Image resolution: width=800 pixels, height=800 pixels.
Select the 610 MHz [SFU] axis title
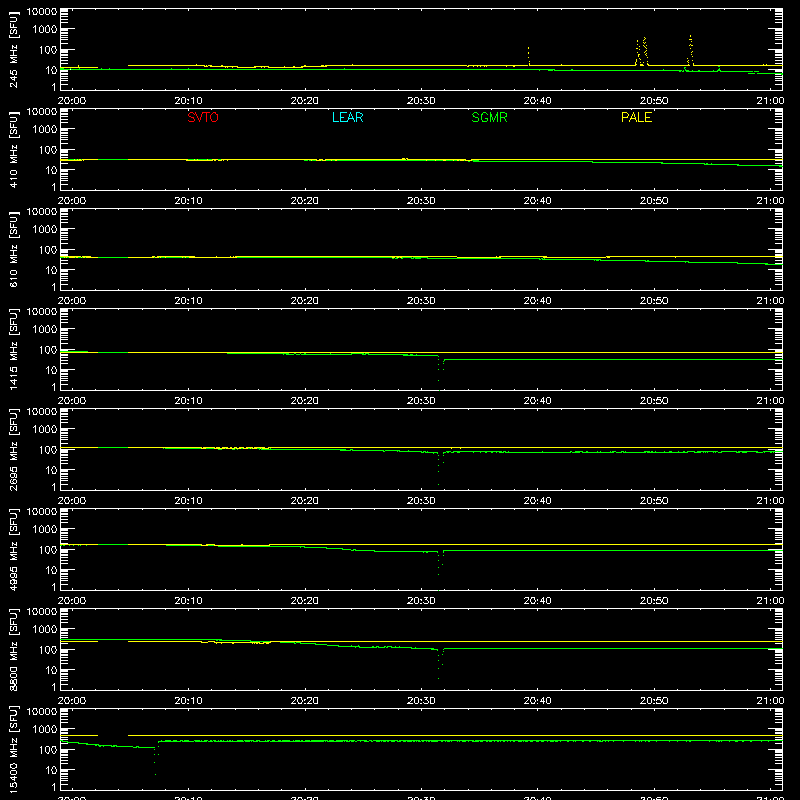point(13,249)
